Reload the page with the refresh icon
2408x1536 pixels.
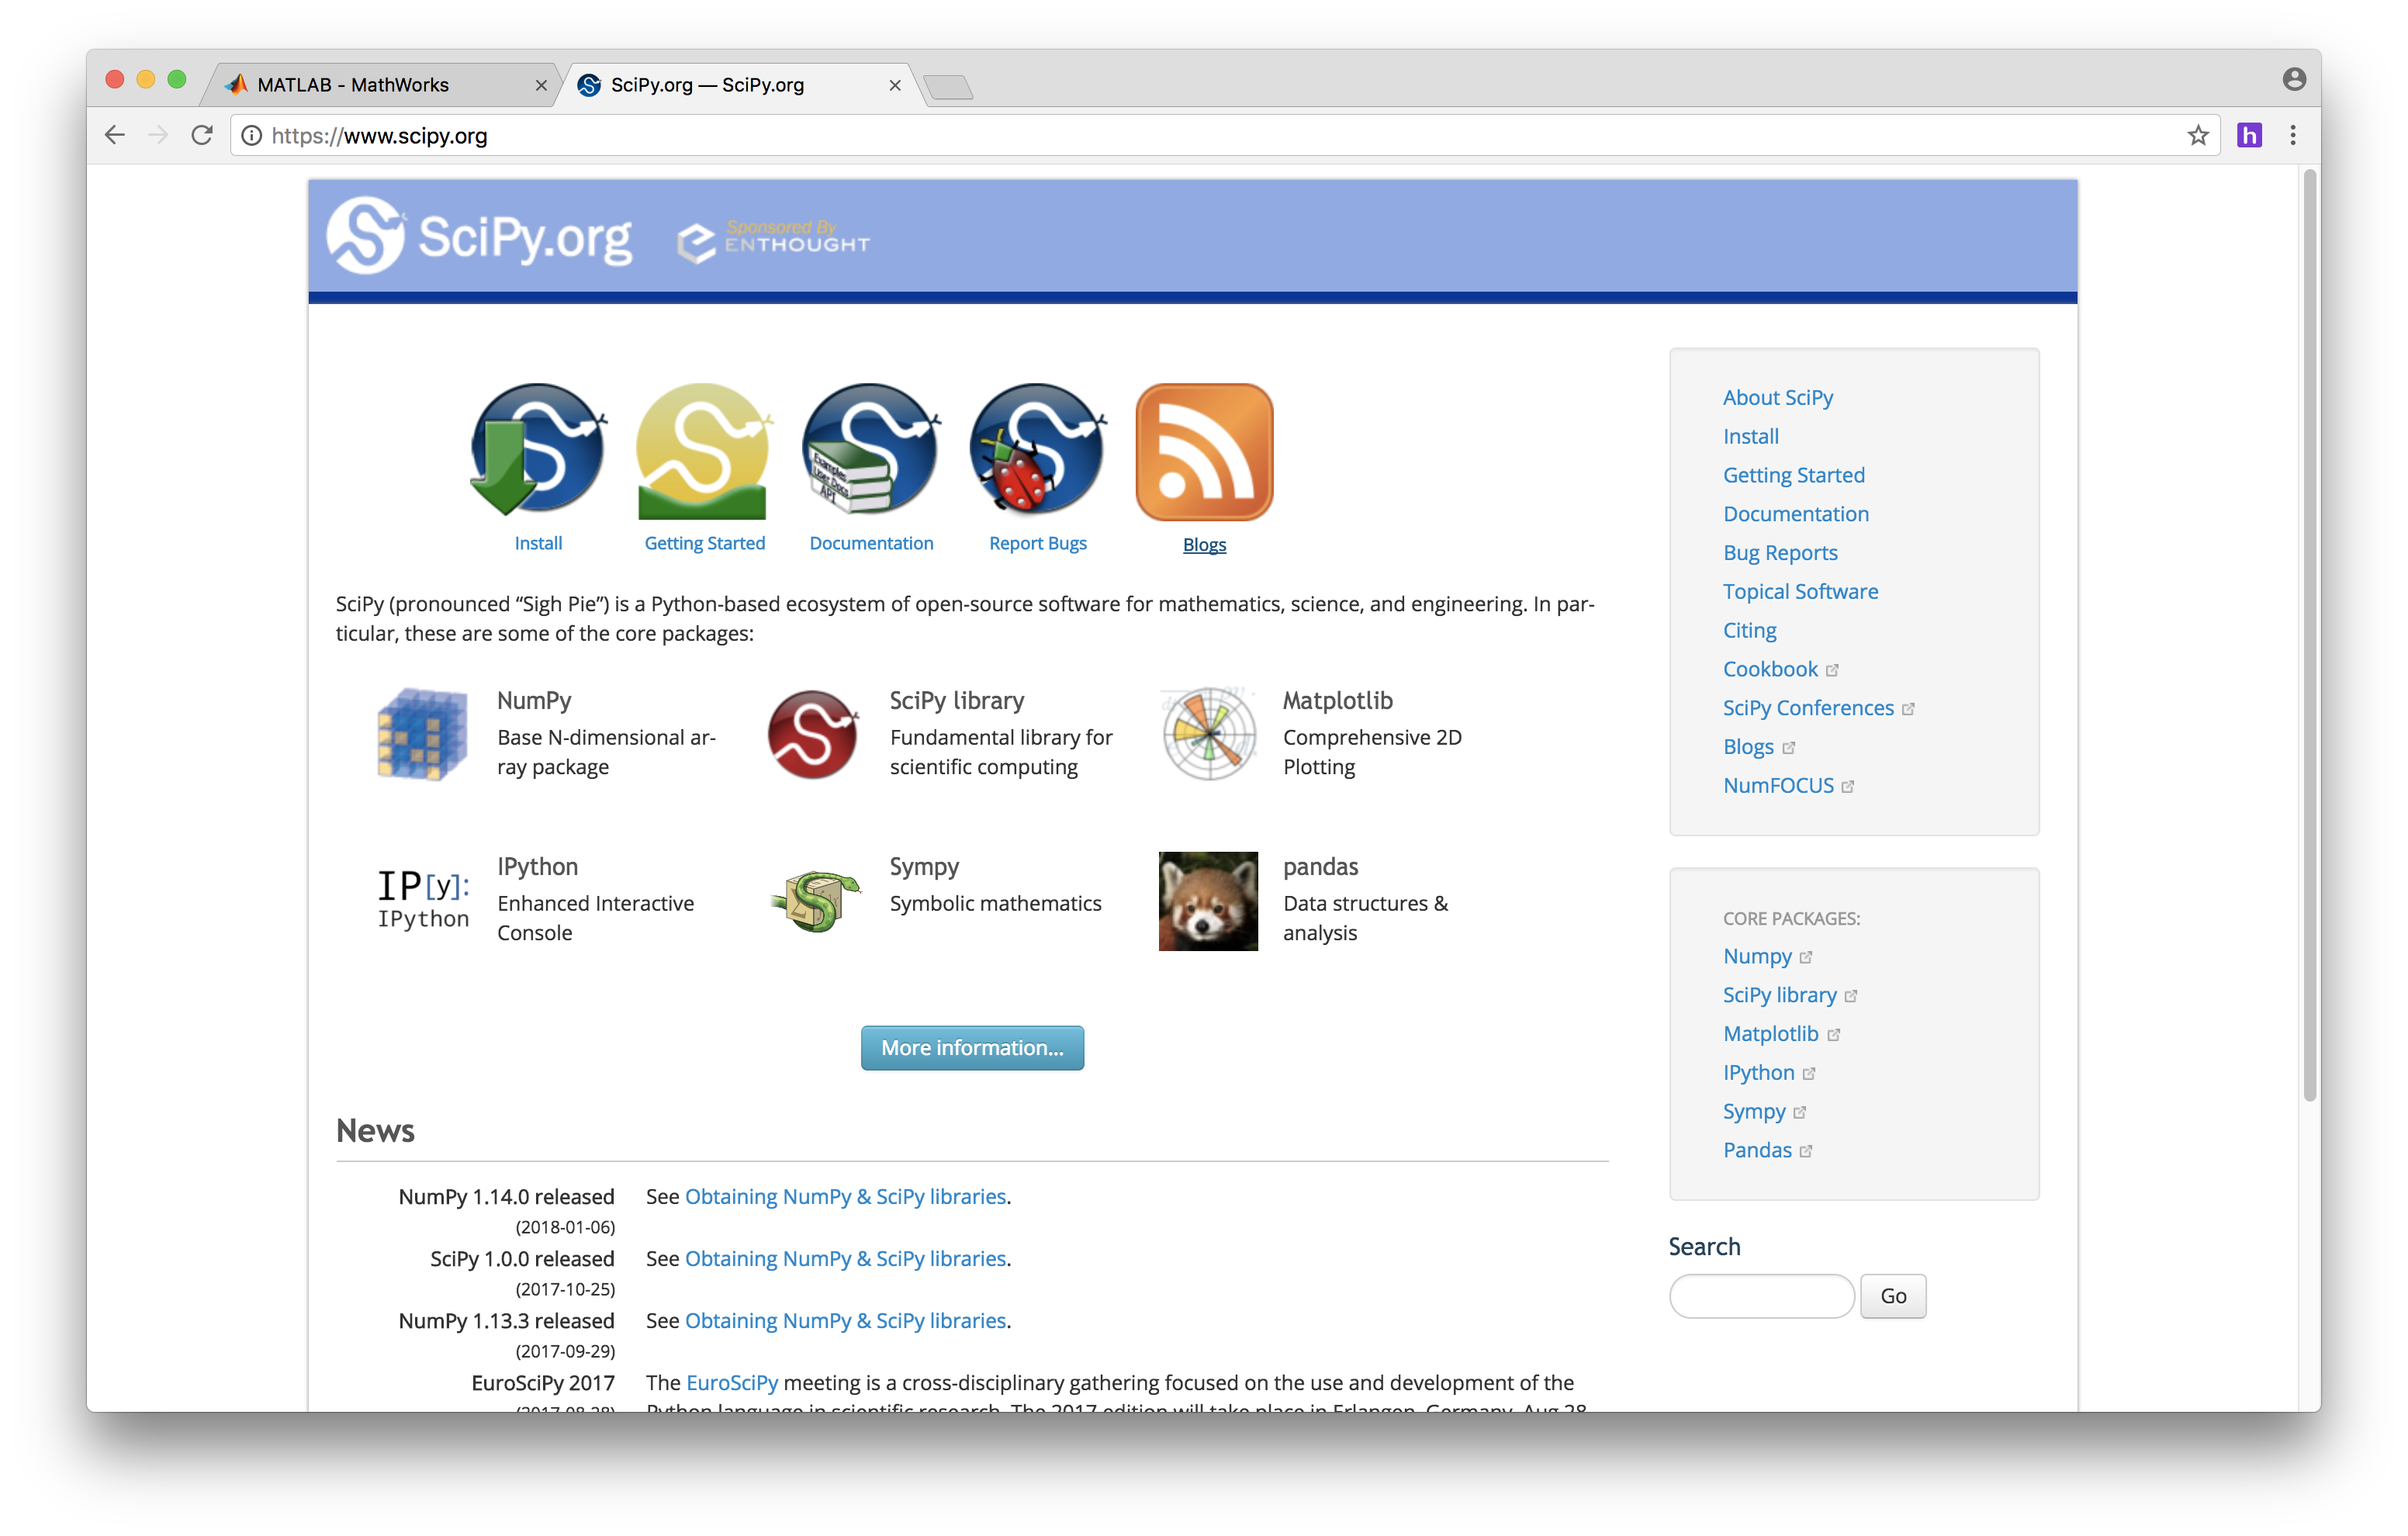pos(202,135)
